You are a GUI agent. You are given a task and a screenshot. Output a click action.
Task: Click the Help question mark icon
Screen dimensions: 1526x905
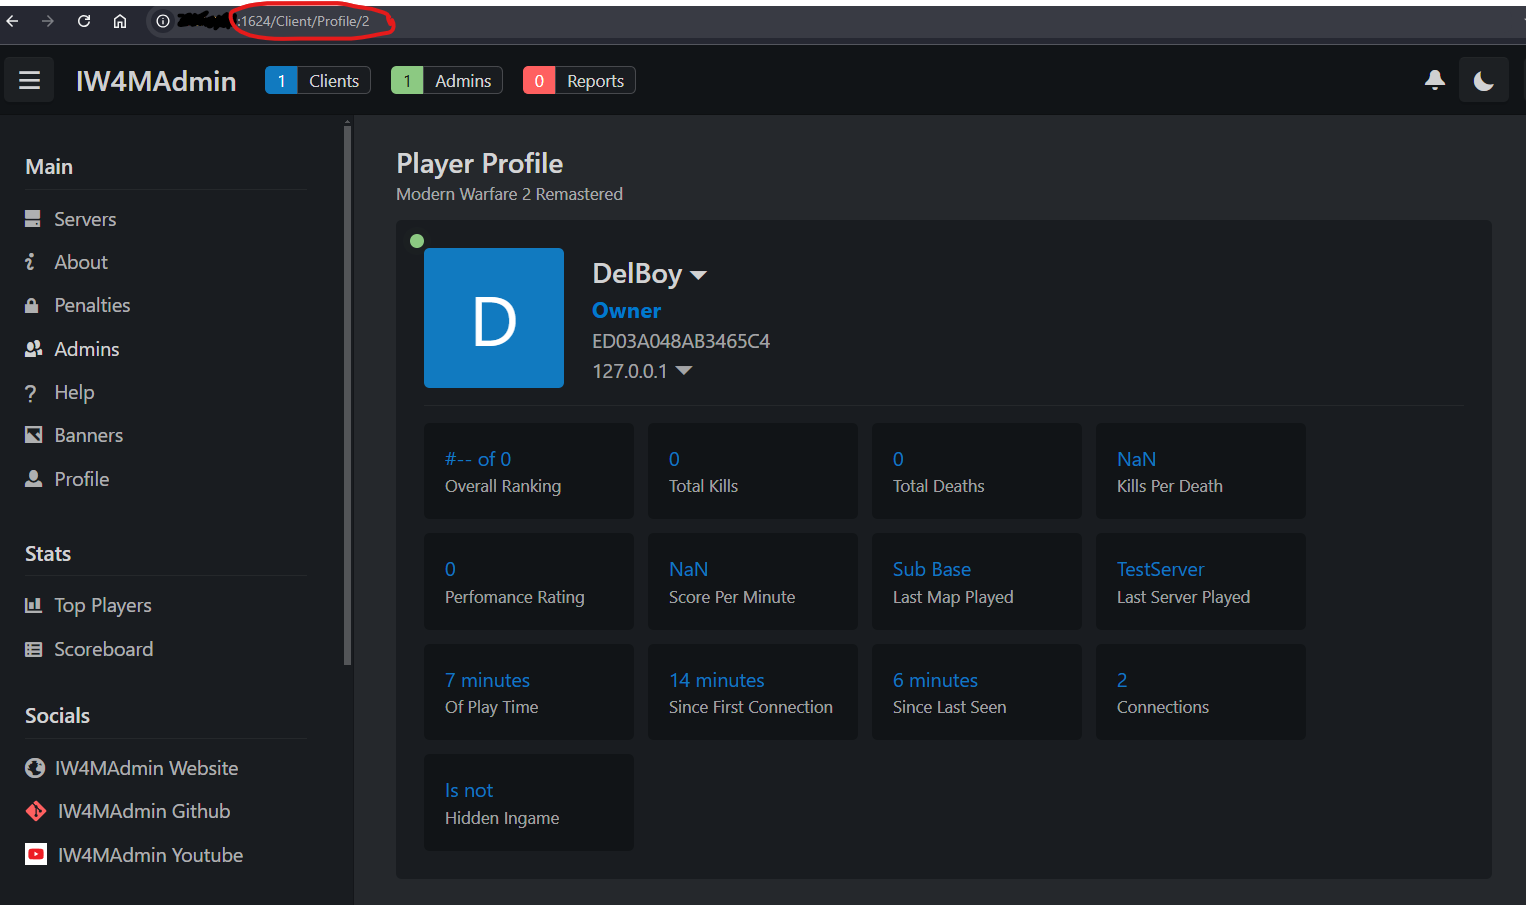click(x=30, y=393)
